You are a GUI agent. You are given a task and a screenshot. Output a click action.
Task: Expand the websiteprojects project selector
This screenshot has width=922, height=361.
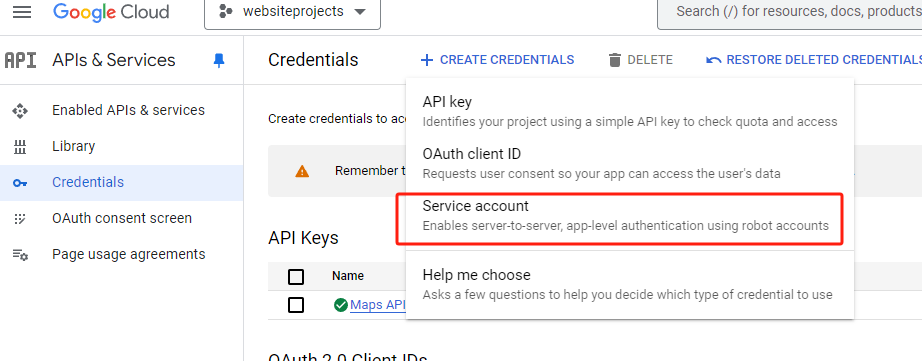(292, 12)
